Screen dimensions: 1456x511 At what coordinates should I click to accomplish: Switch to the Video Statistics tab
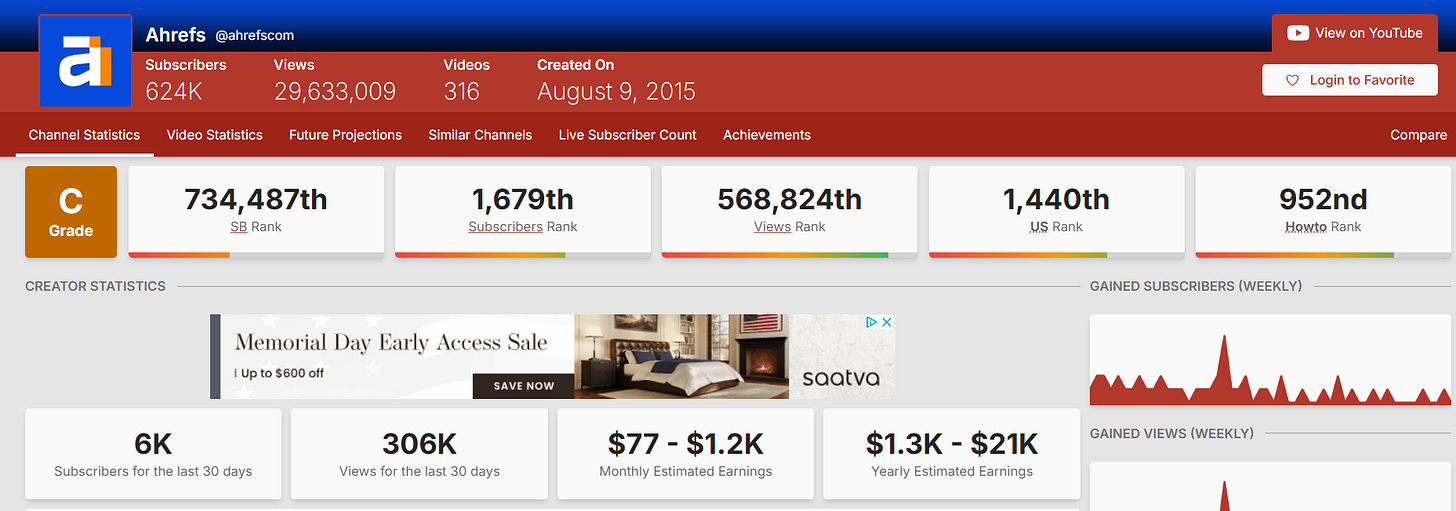click(x=214, y=135)
